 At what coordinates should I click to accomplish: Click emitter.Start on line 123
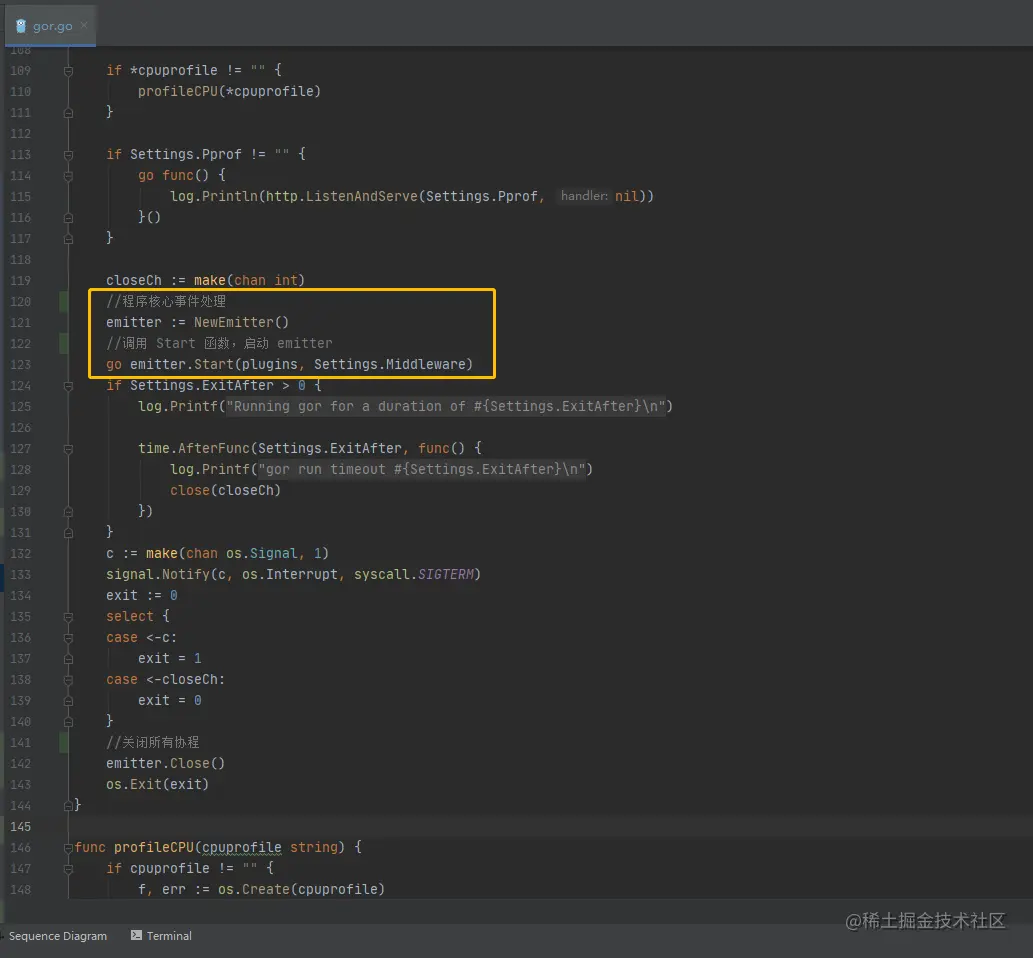click(182, 364)
